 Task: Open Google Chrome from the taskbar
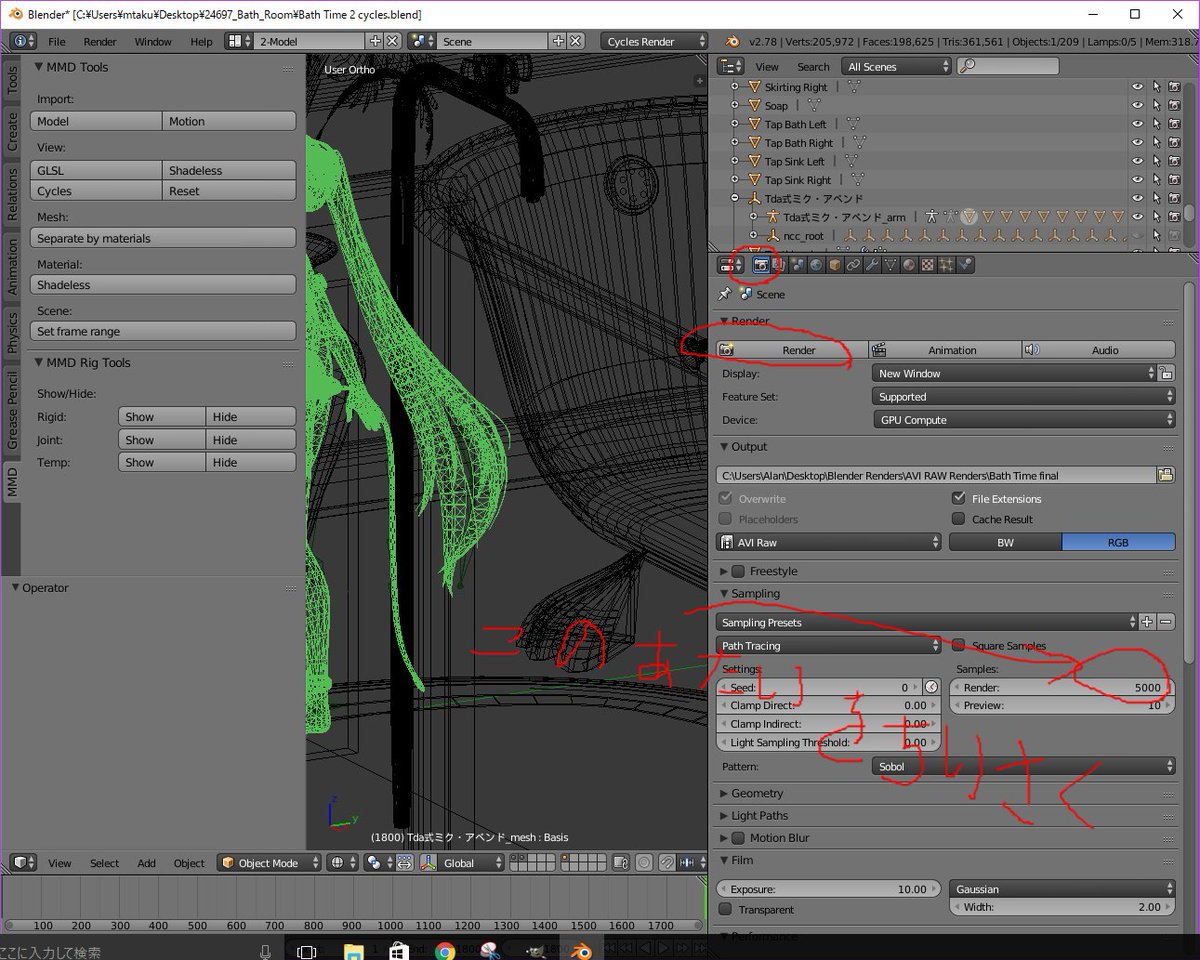tap(445, 952)
